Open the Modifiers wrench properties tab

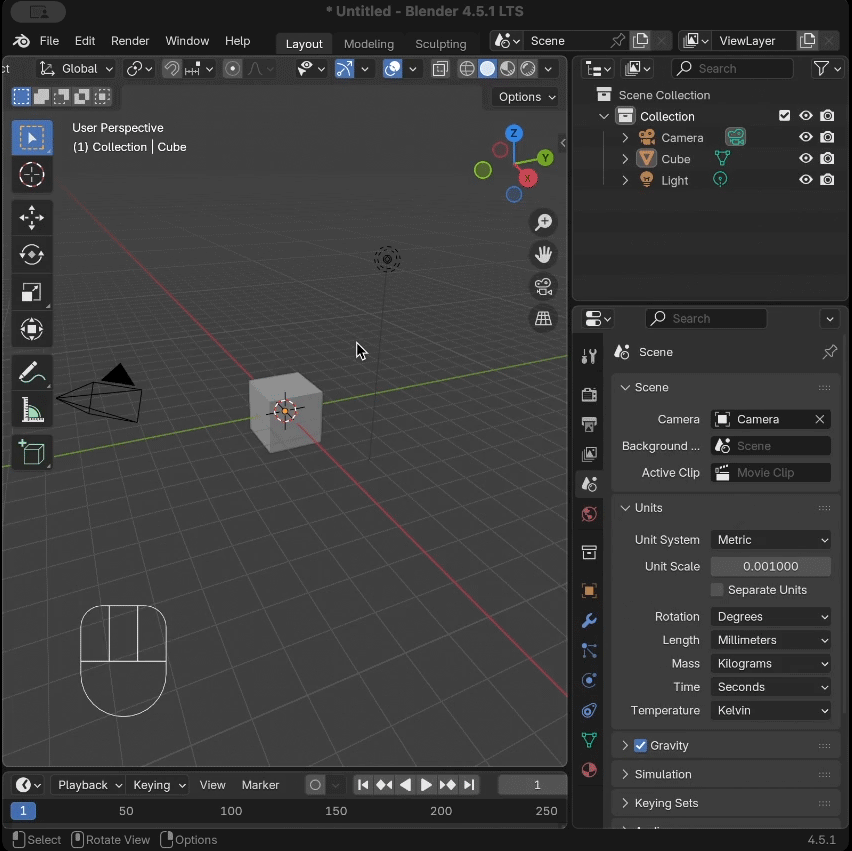coord(589,621)
